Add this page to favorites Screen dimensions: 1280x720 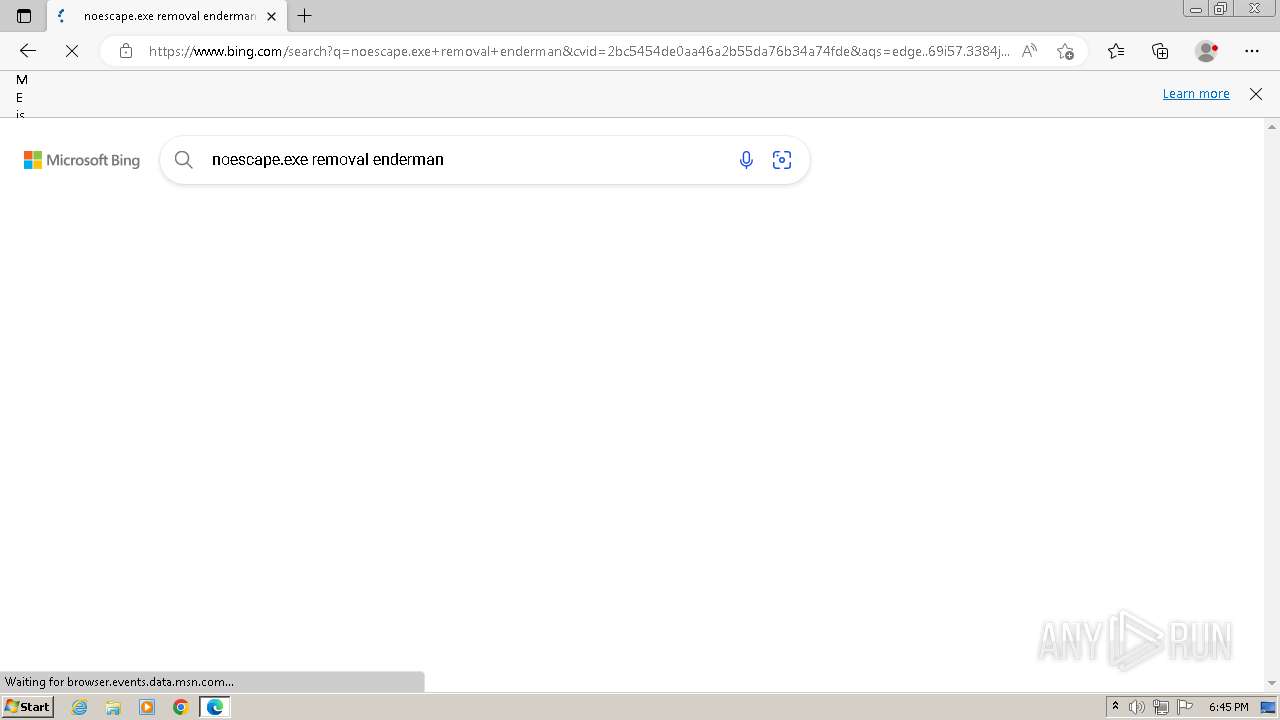tap(1065, 51)
